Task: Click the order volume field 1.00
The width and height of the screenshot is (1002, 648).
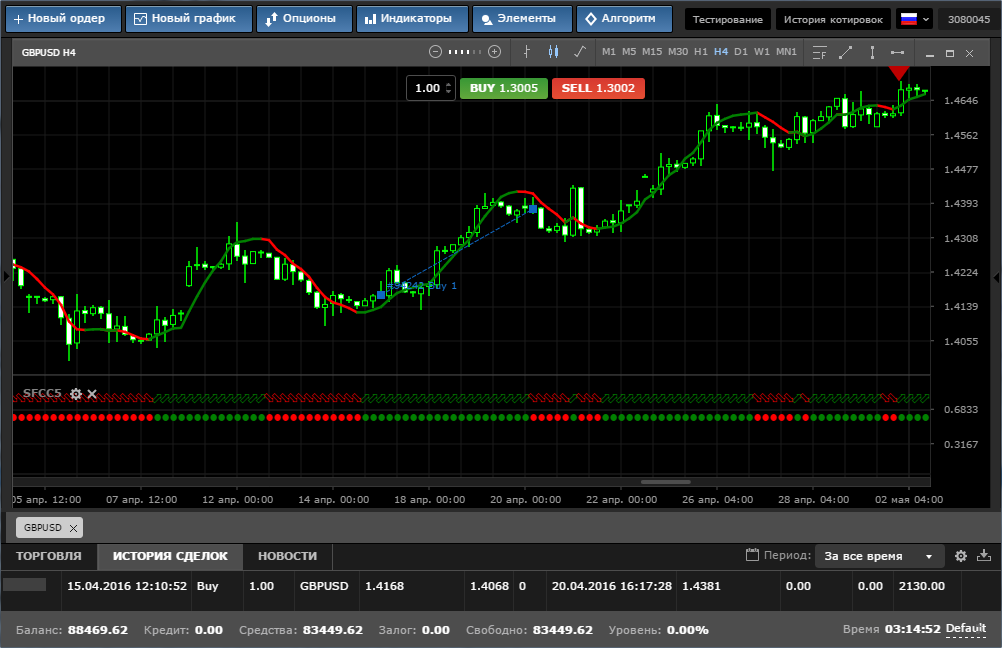Action: click(428, 88)
